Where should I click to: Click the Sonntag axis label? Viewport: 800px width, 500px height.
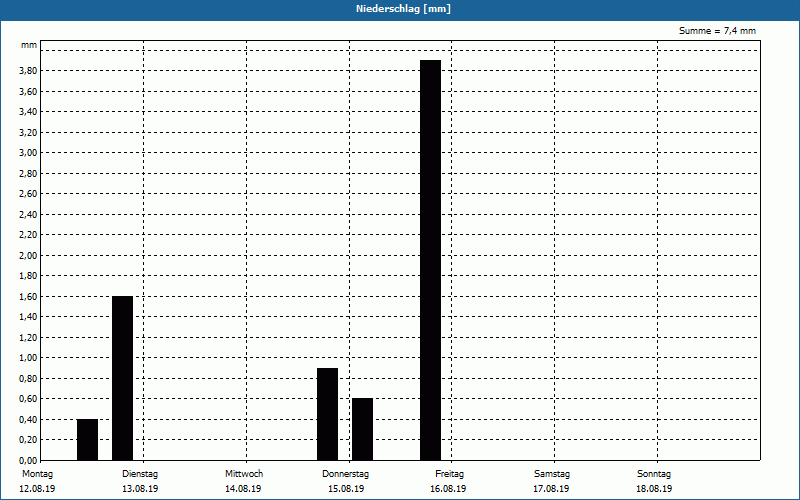click(x=654, y=474)
